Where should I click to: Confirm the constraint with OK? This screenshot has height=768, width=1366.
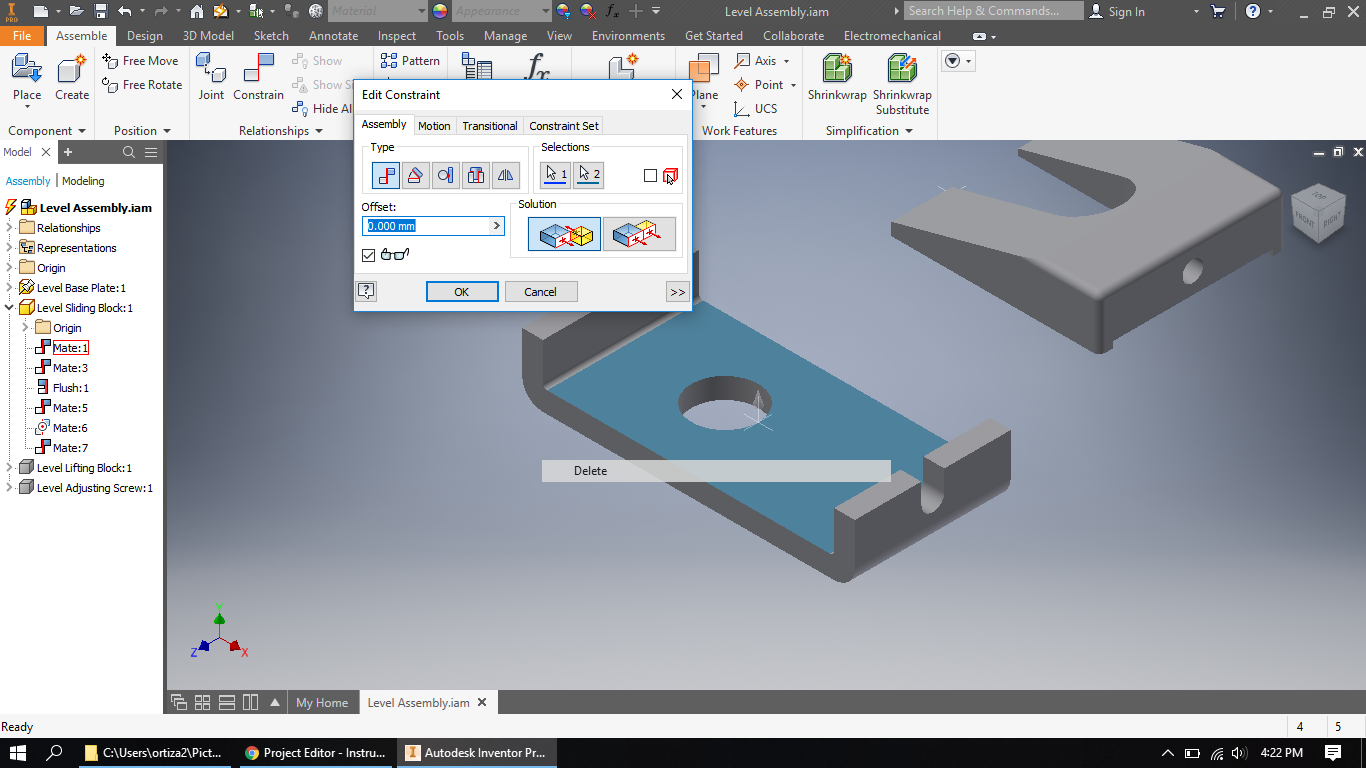pyautogui.click(x=461, y=291)
